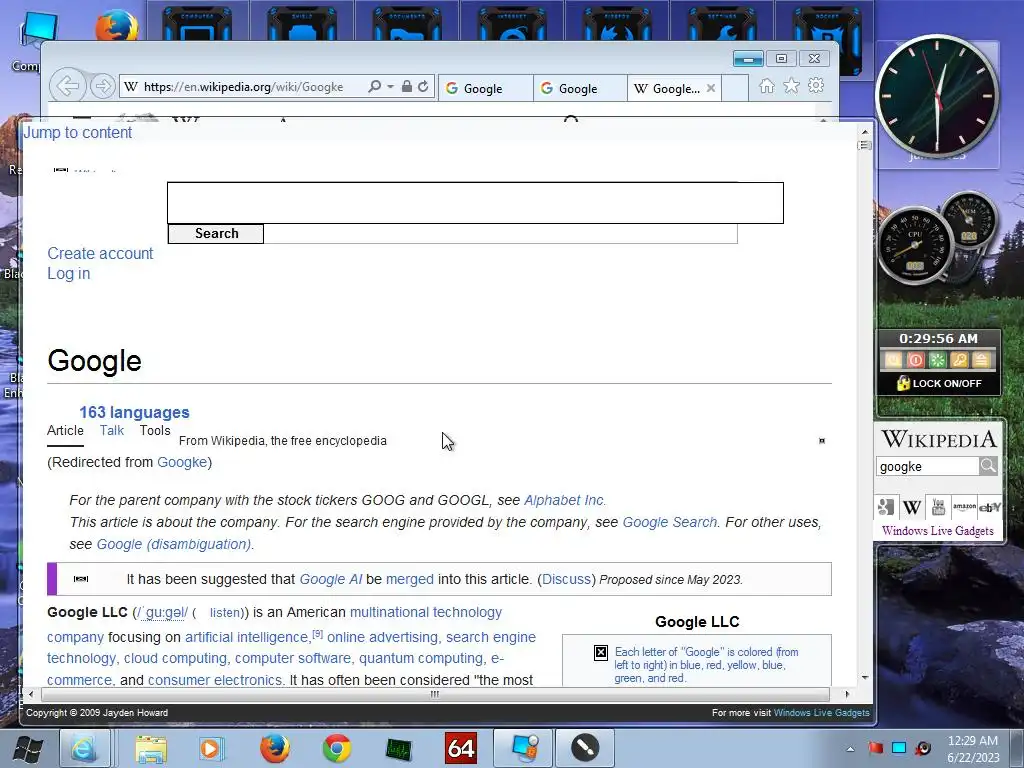Close the Wikipedia Google... tab
This screenshot has height=768, width=1024.
pyautogui.click(x=711, y=88)
